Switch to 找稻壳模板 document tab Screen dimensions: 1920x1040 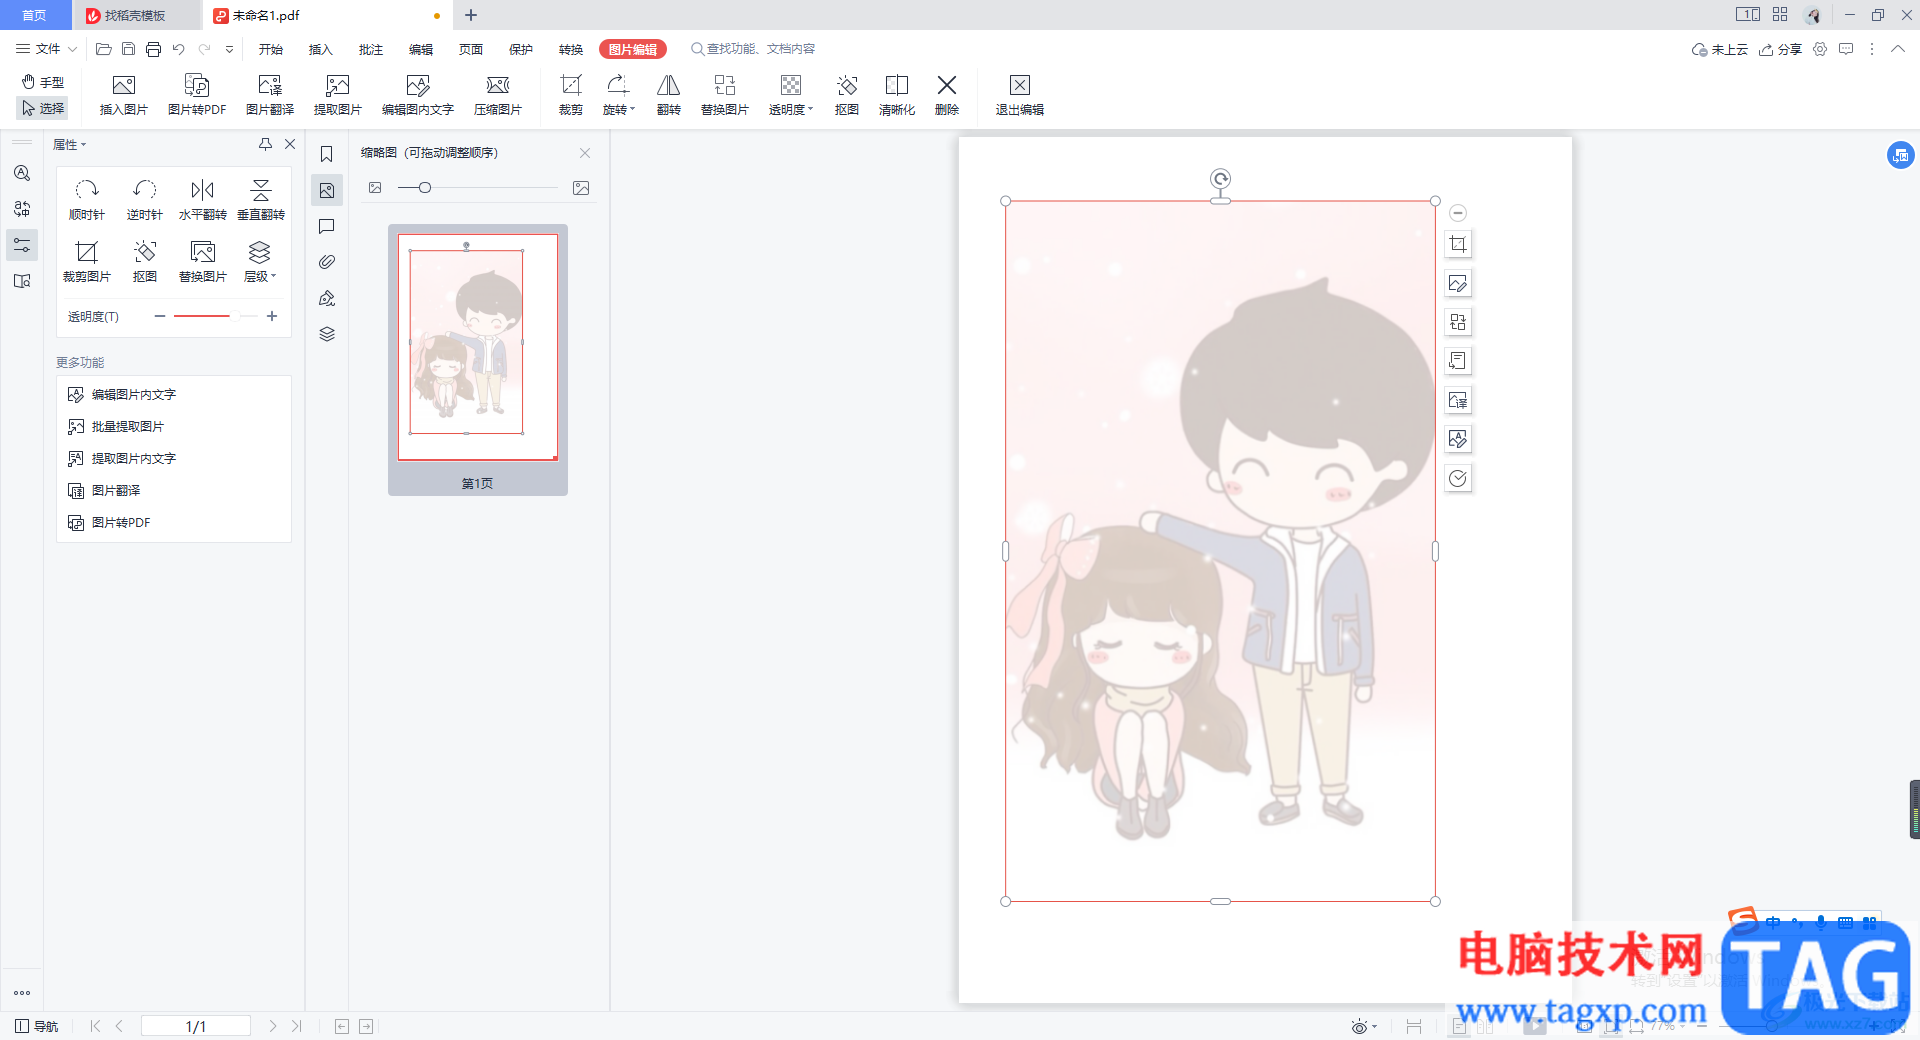click(135, 15)
